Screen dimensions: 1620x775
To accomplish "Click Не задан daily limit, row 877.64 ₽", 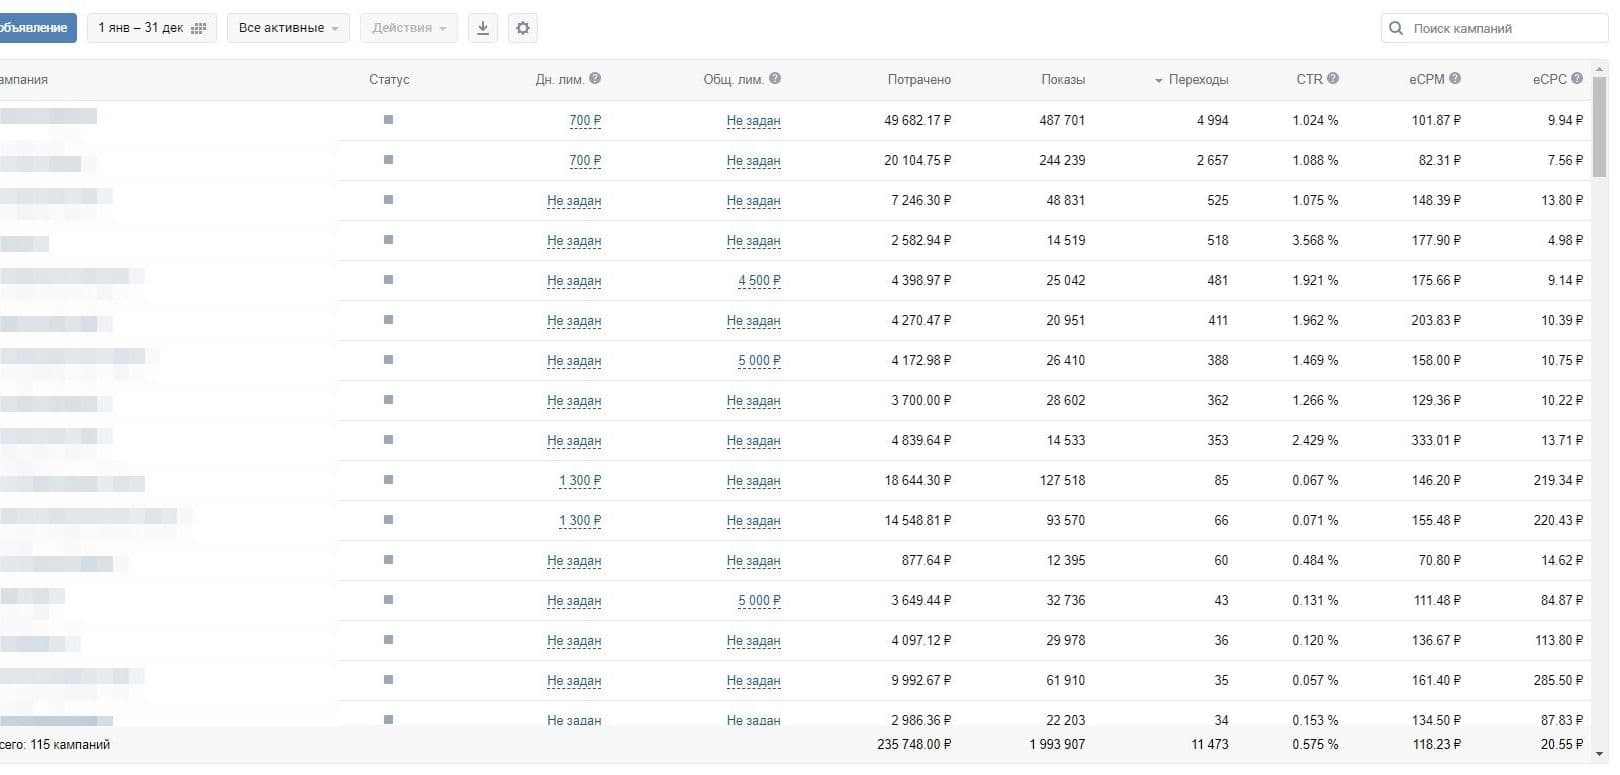I will click(574, 561).
